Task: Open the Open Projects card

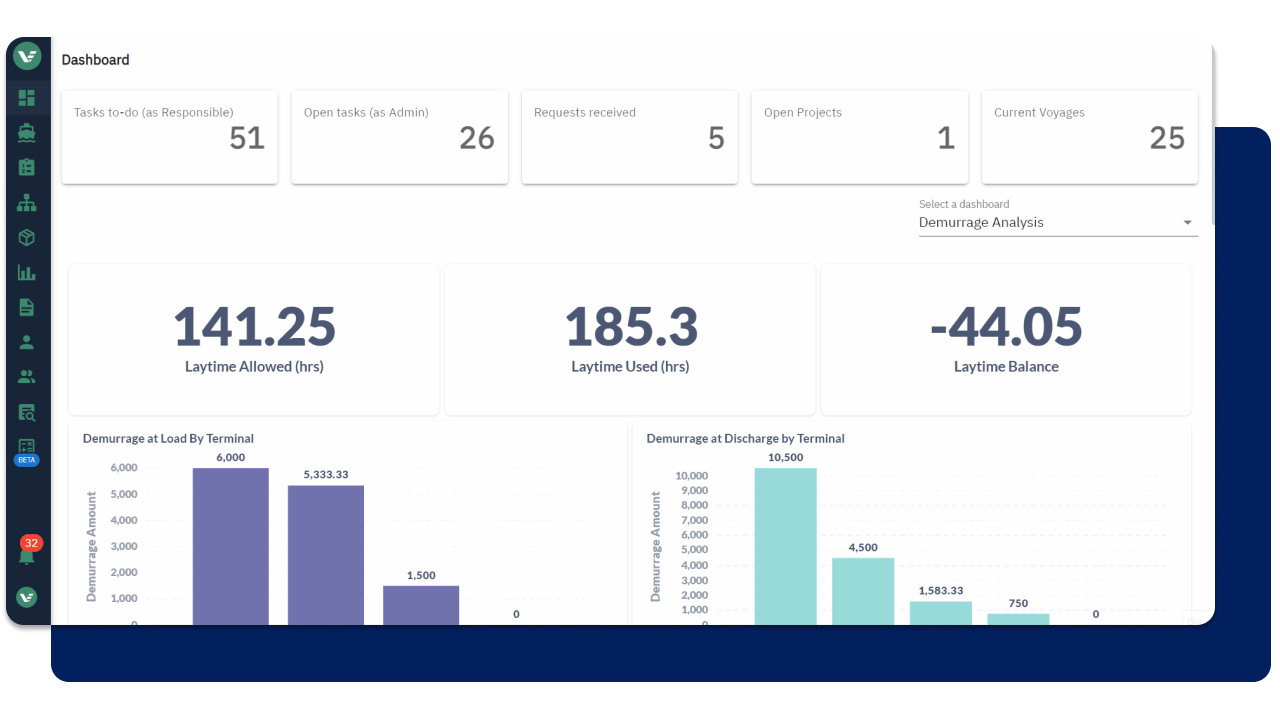Action: point(860,137)
